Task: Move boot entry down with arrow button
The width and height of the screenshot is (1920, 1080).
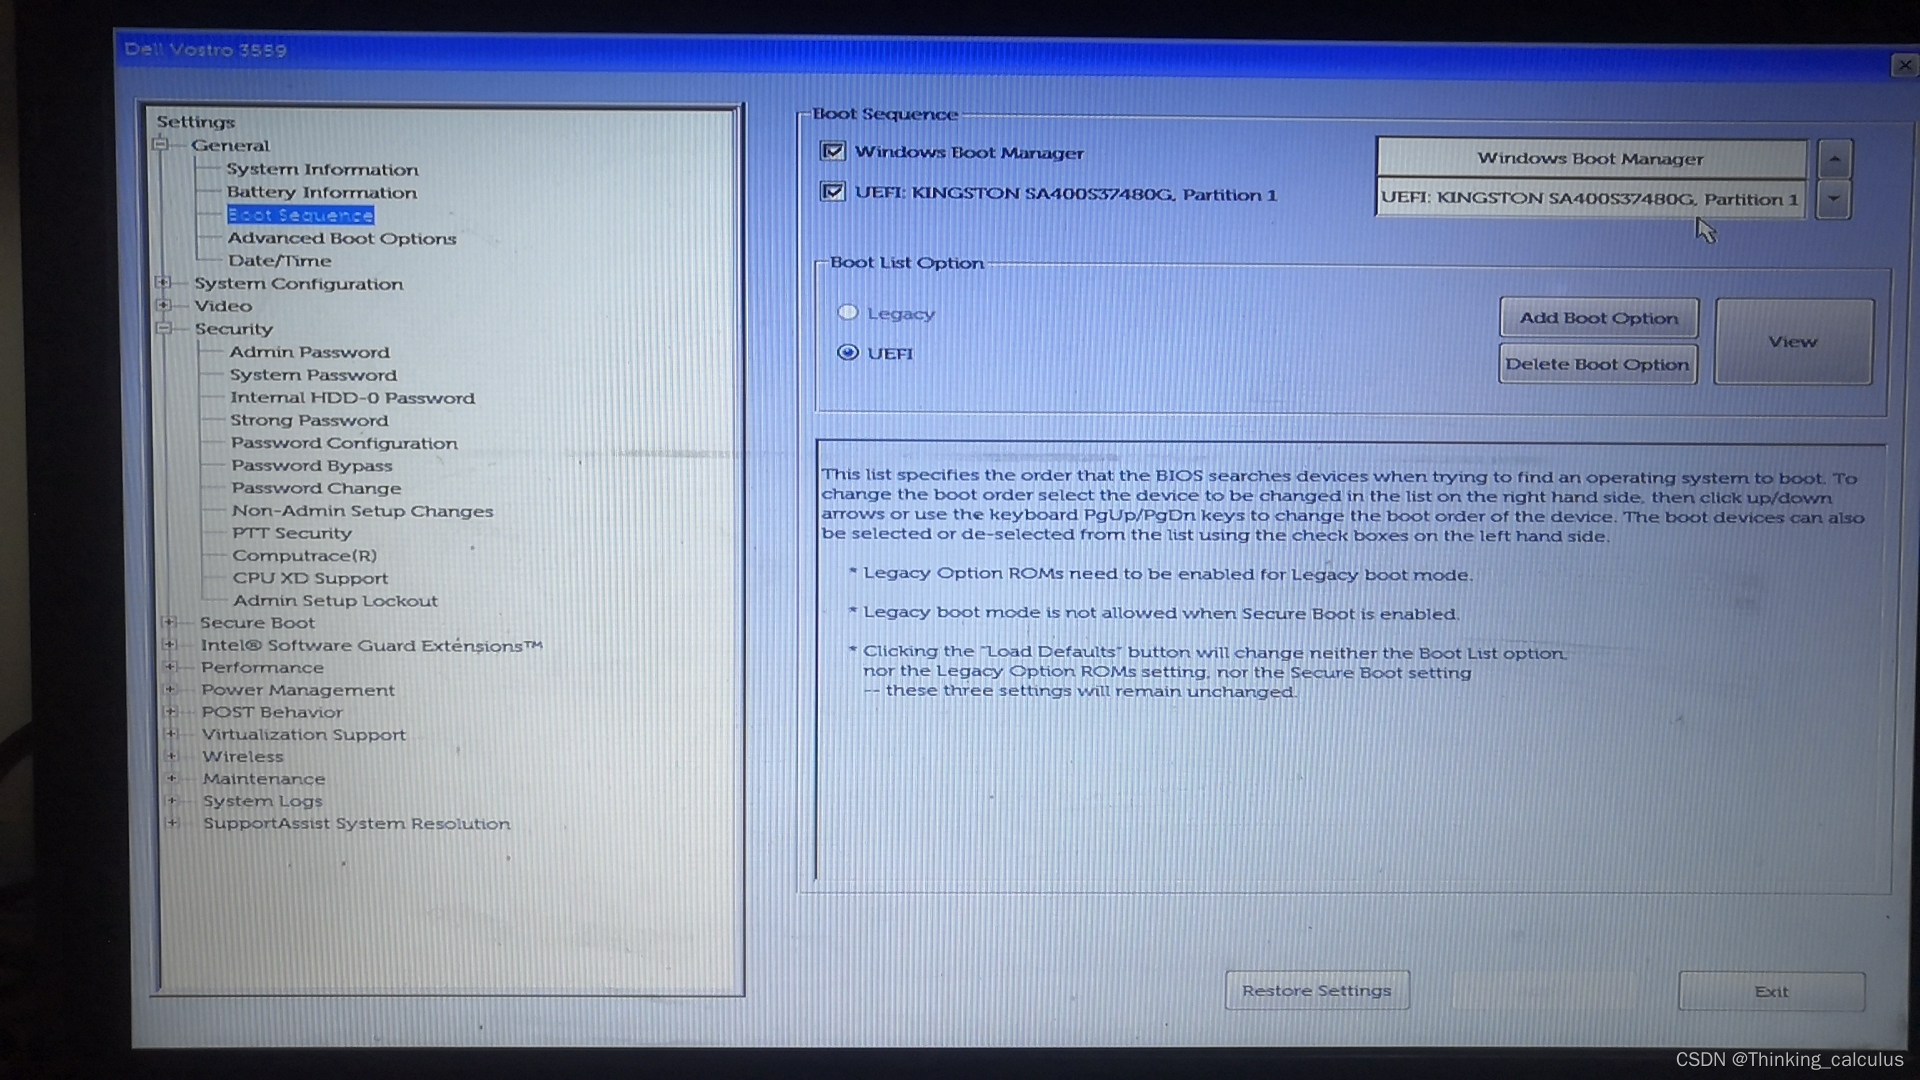Action: tap(1833, 199)
